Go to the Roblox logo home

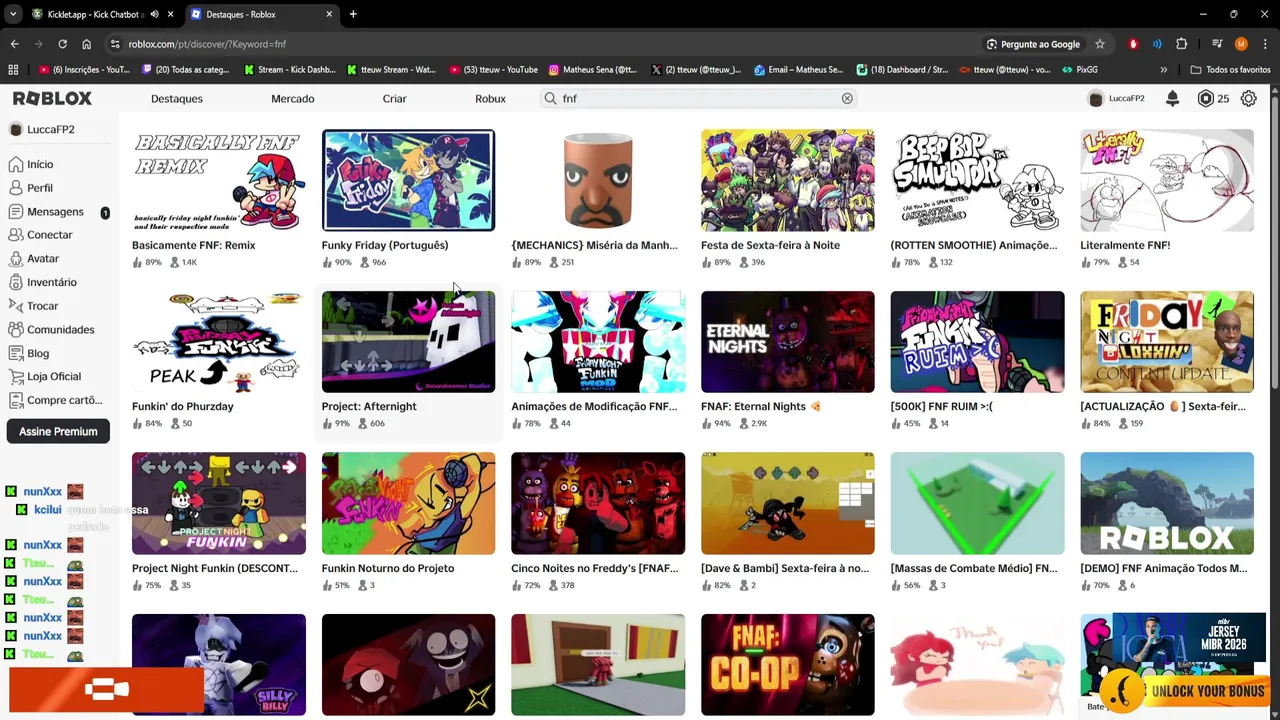pyautogui.click(x=52, y=98)
